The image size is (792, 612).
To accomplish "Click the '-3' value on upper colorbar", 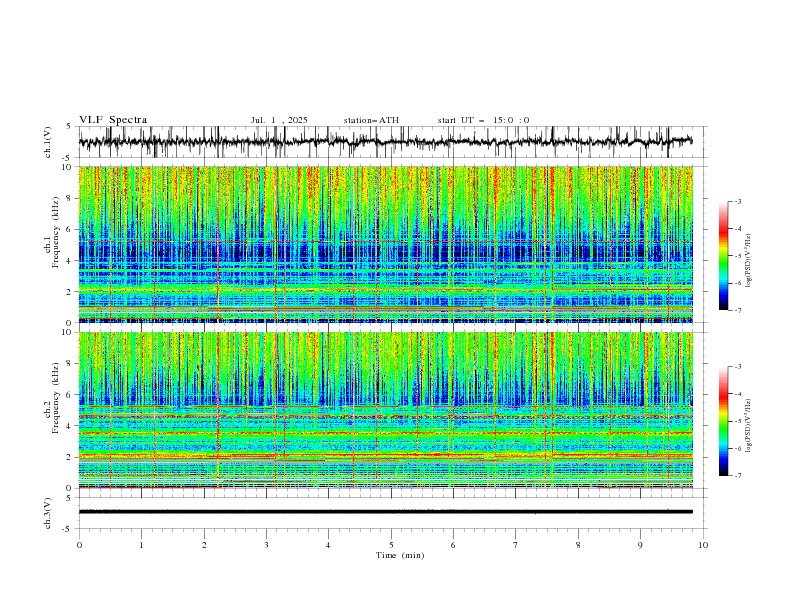I will tap(737, 201).
